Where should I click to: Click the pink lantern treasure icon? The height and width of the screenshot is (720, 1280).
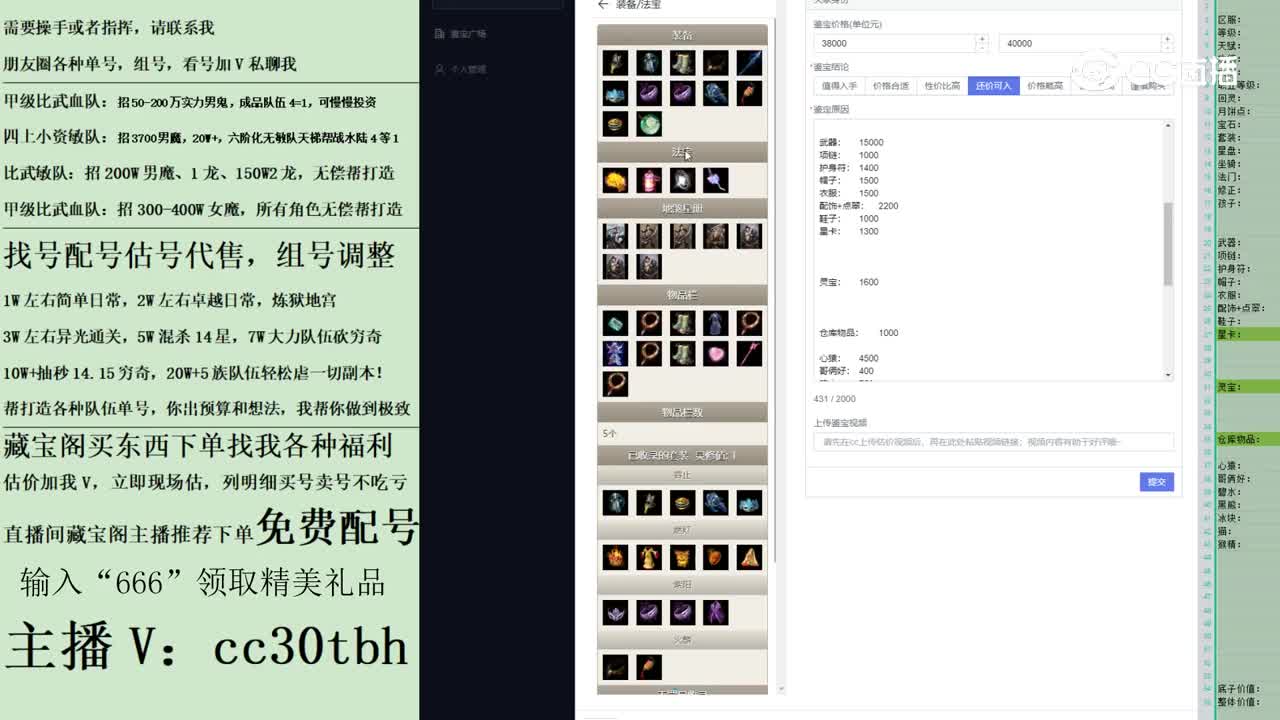649,180
